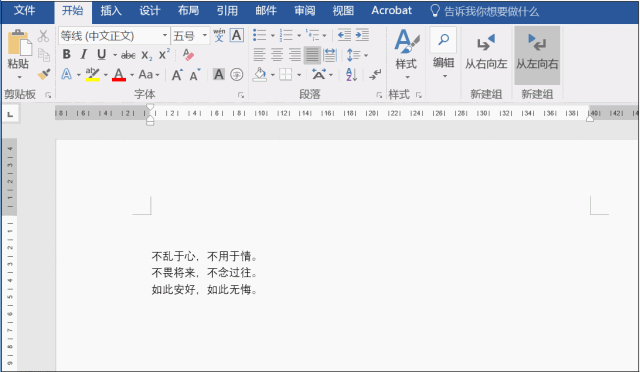The height and width of the screenshot is (372, 640).
Task: Apply highlight with the yellow marker icon
Action: pos(93,74)
